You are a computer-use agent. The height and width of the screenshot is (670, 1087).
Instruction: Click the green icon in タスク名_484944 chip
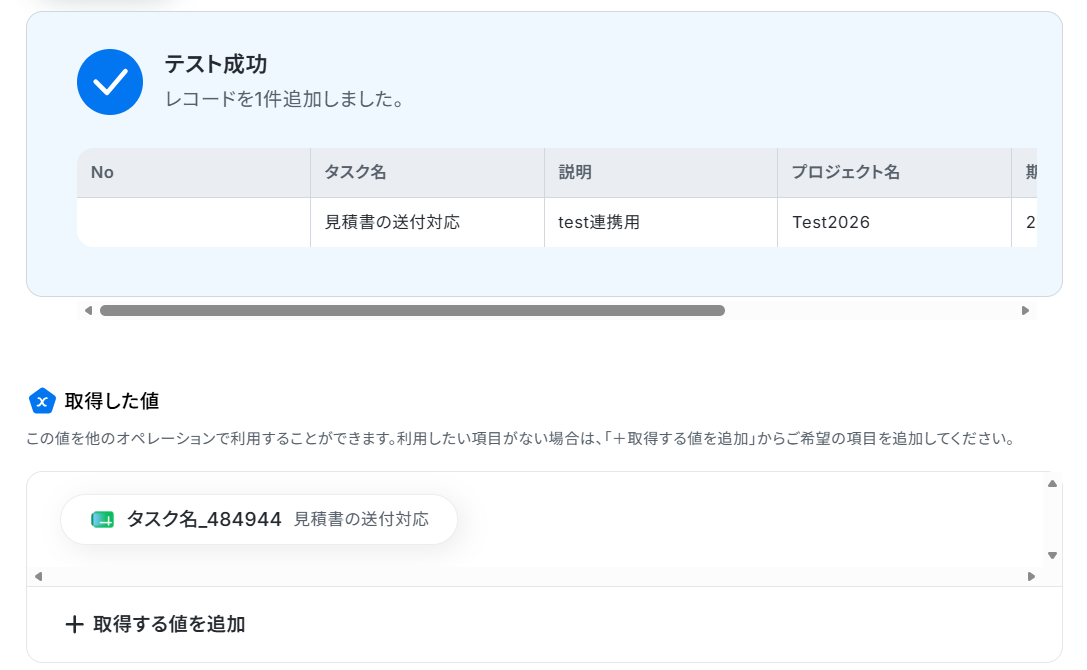(103, 519)
